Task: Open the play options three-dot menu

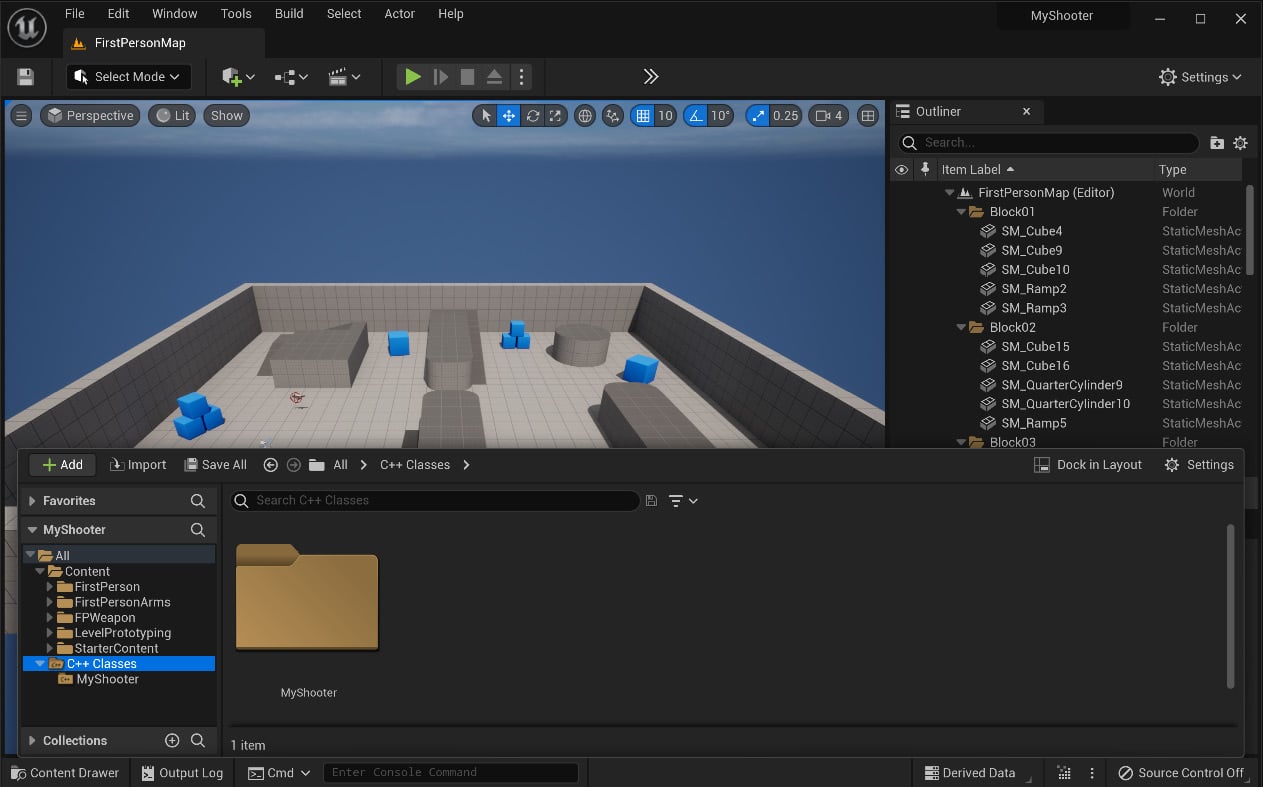Action: coord(521,77)
